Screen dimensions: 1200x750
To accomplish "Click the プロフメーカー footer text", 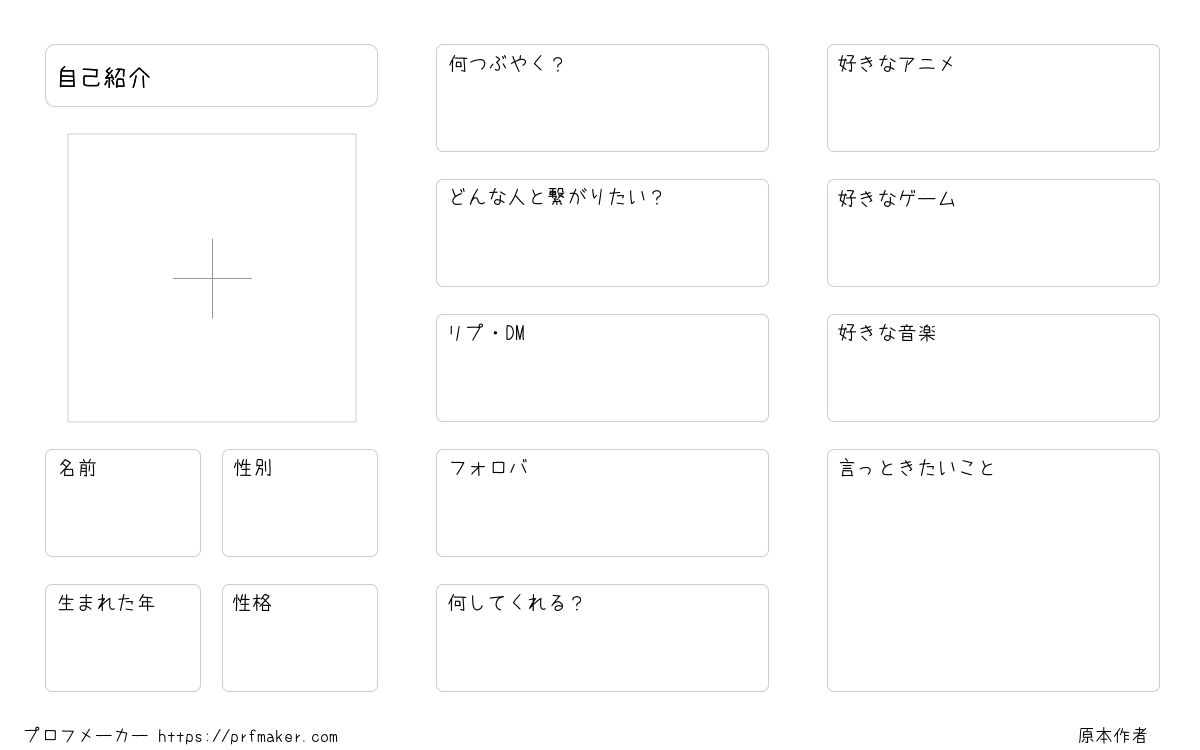I will [86, 736].
